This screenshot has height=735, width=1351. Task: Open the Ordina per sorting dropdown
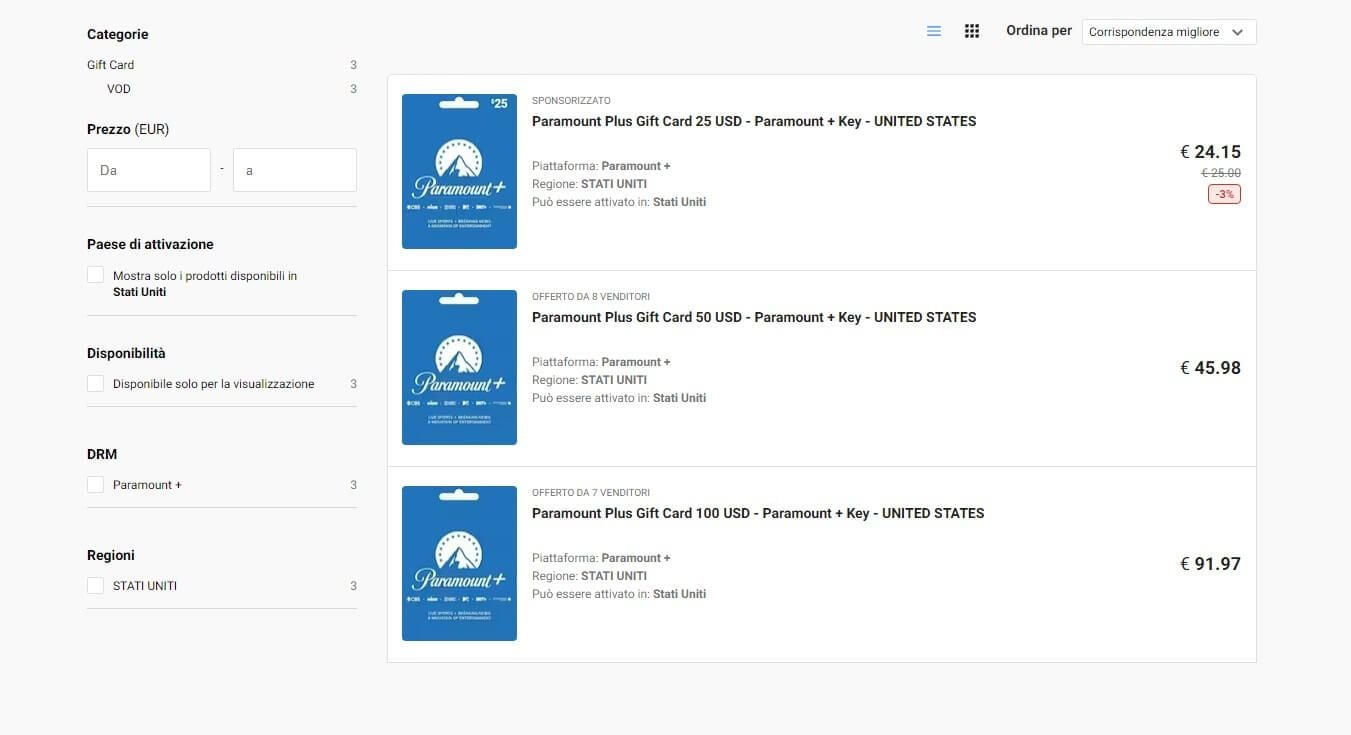pos(1169,32)
